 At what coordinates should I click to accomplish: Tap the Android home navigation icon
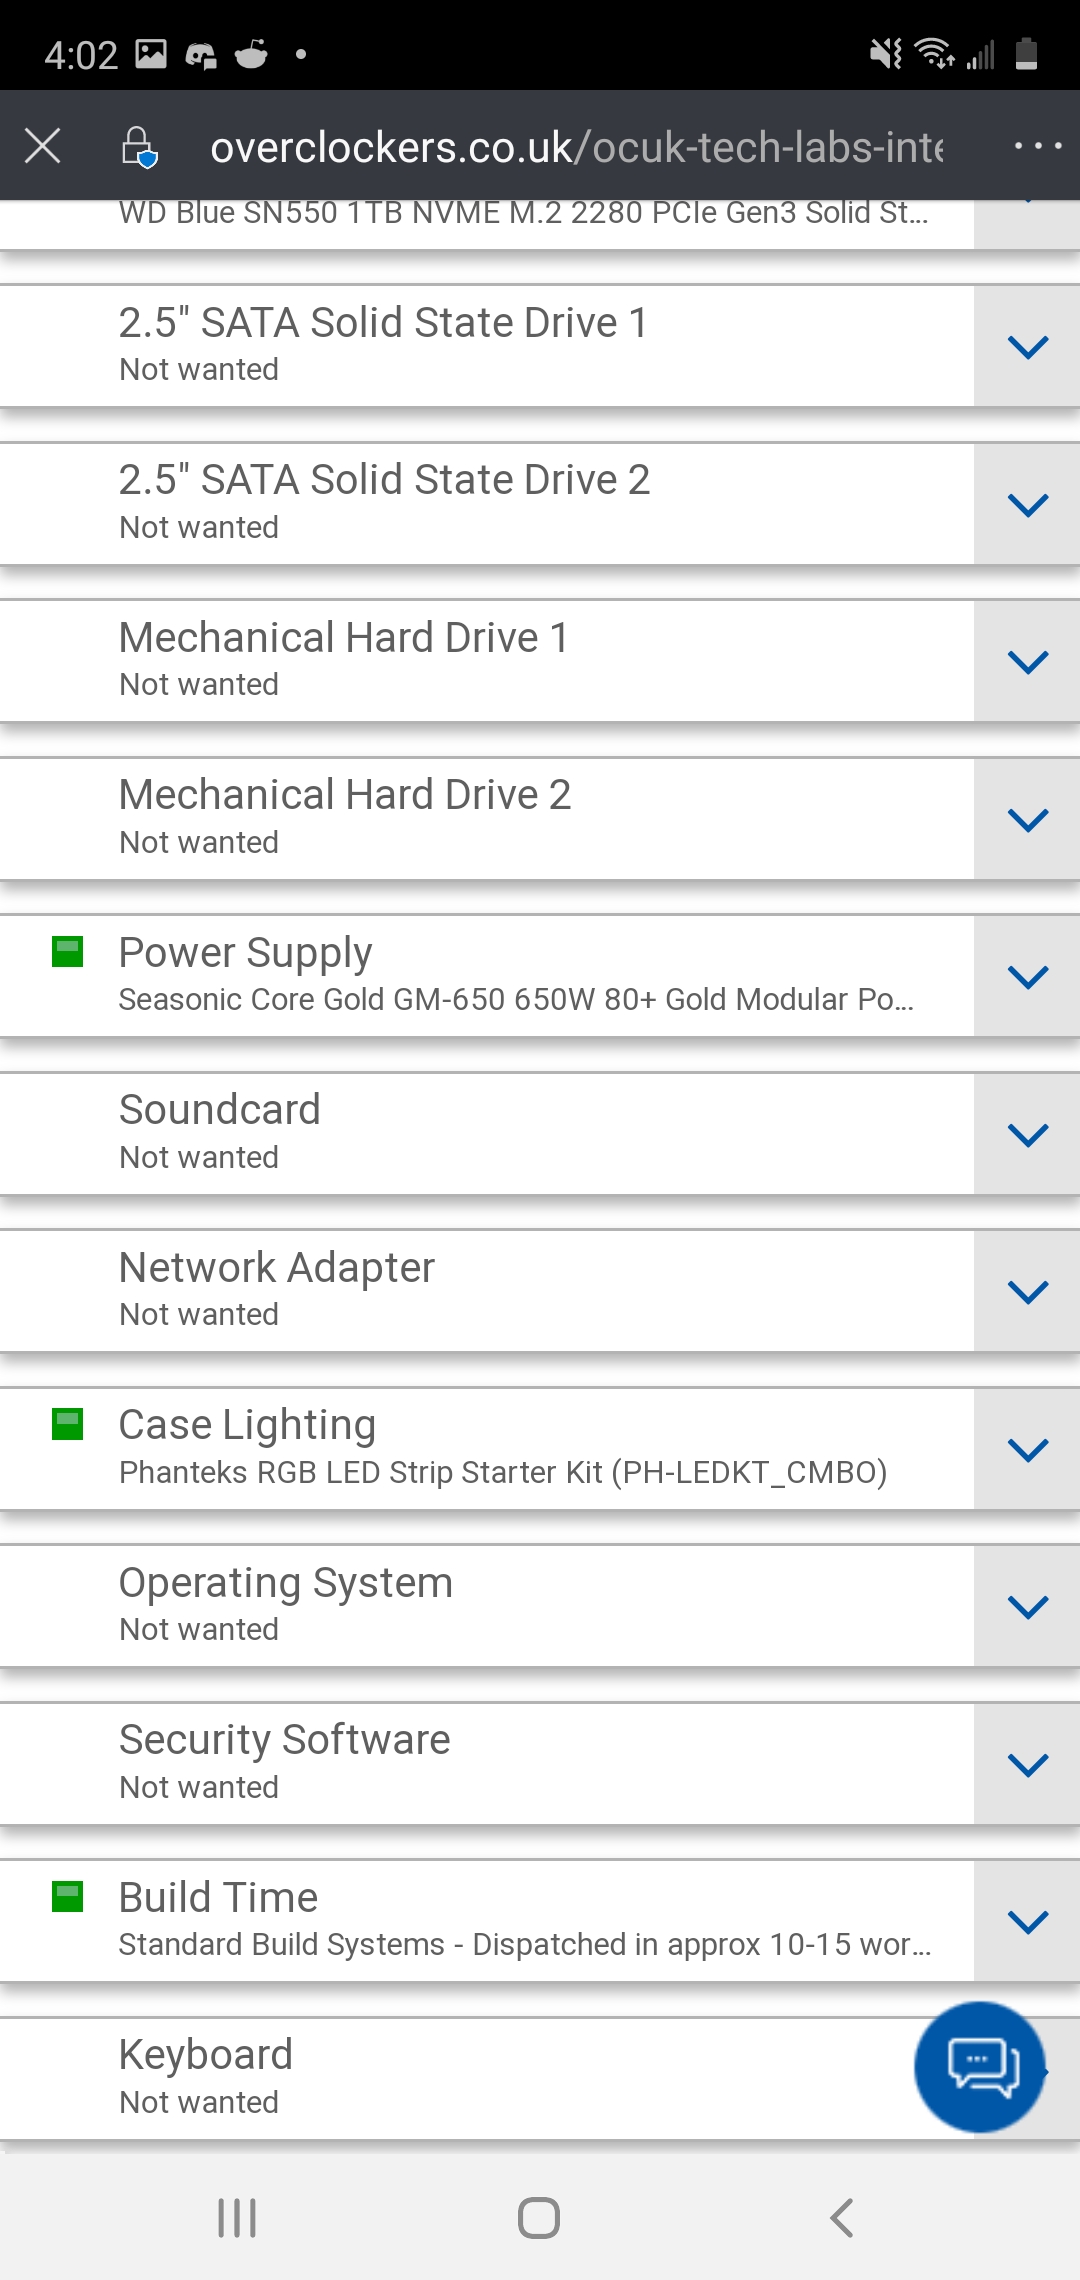(x=539, y=2217)
